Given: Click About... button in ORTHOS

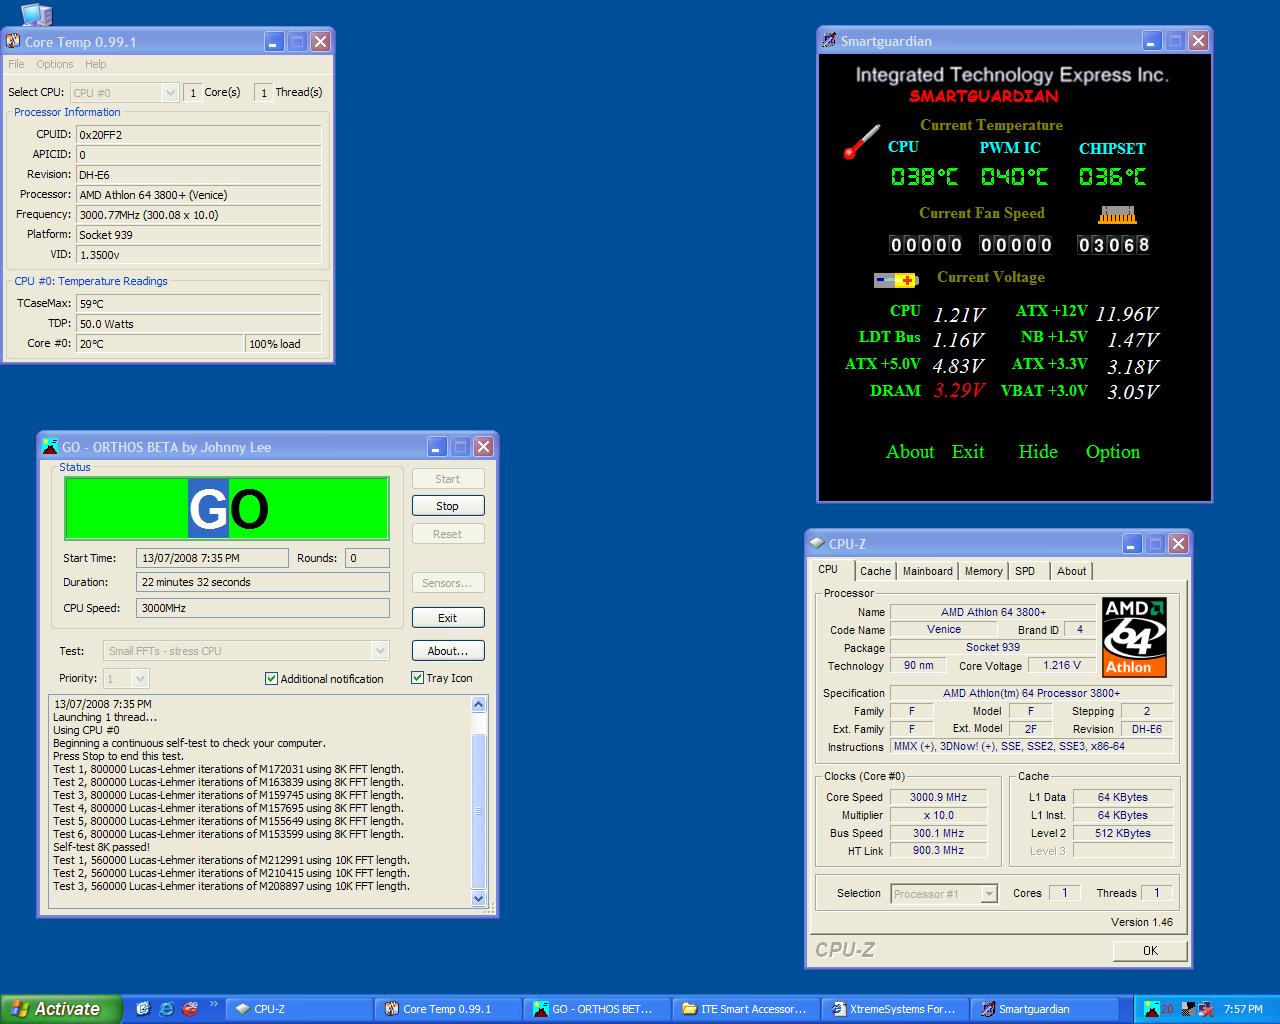Looking at the screenshot, I should [448, 651].
